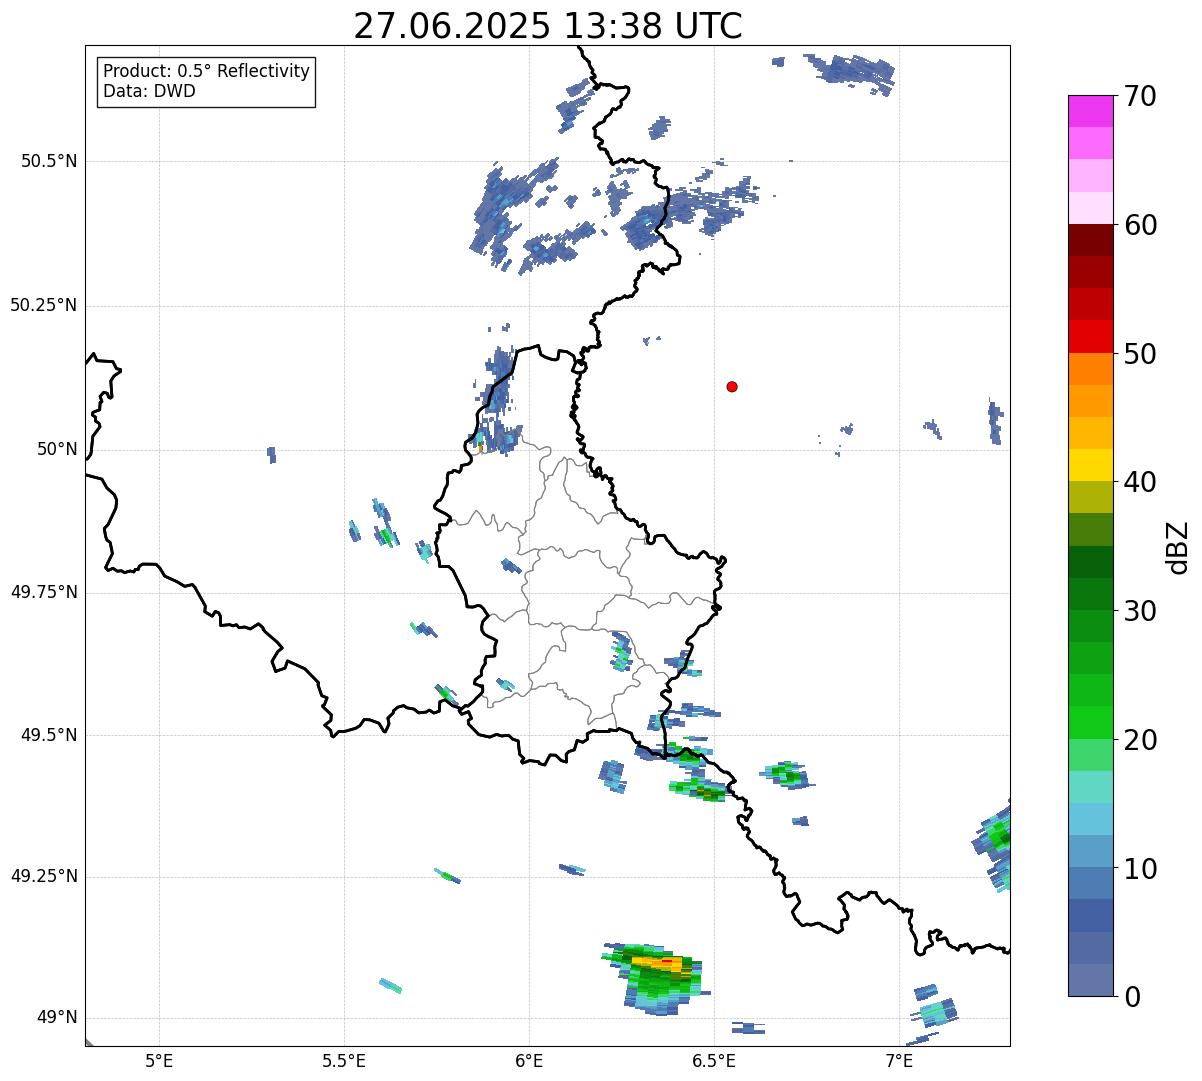Image resolution: width=1202 pixels, height=1081 pixels.
Task: Click the dBZ colorbar axis label
Action: 1178,547
